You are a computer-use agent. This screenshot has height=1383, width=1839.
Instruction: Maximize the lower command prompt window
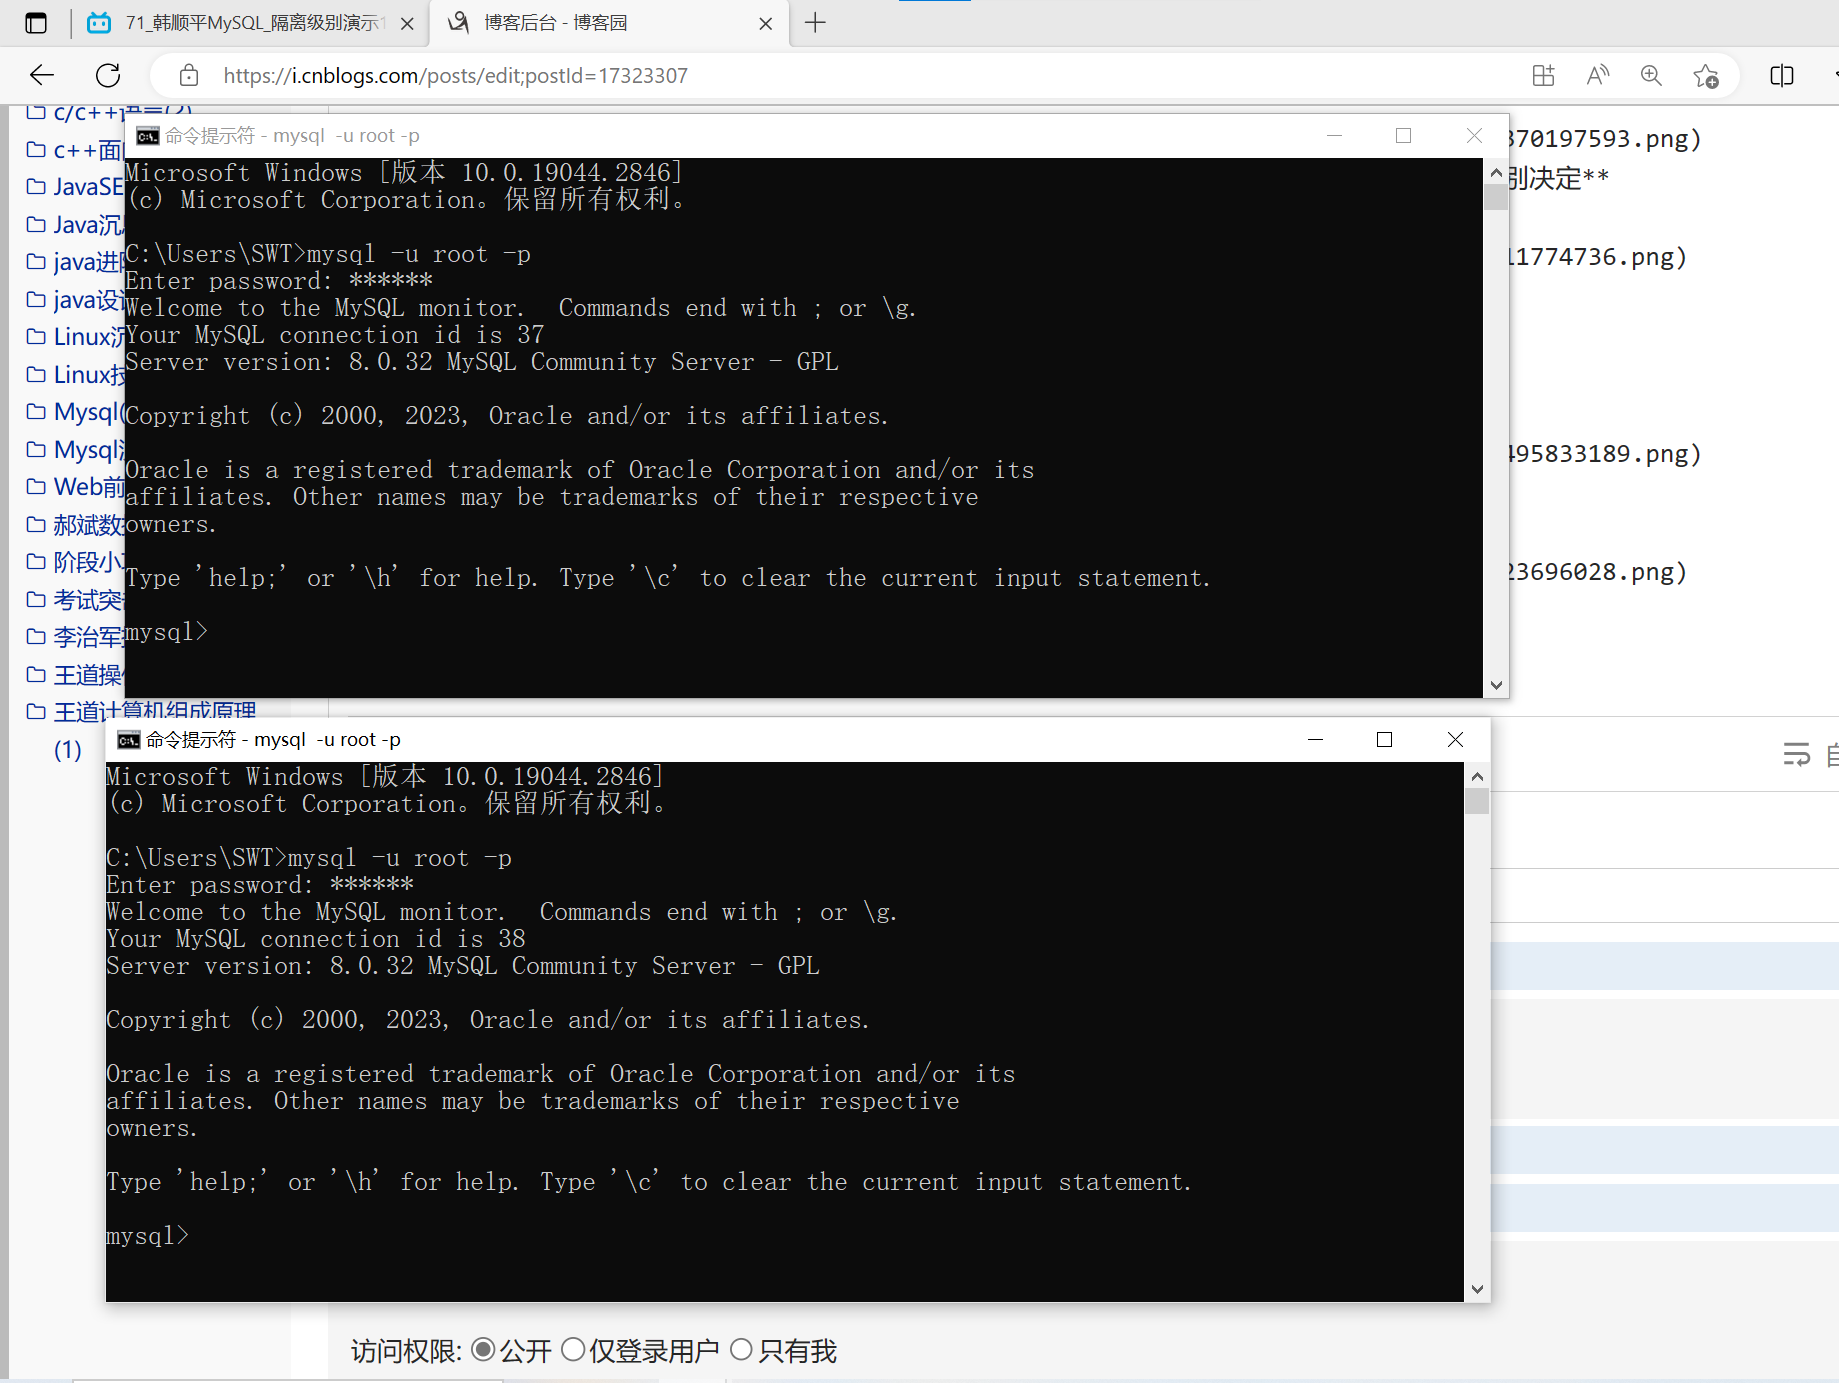[x=1384, y=739]
